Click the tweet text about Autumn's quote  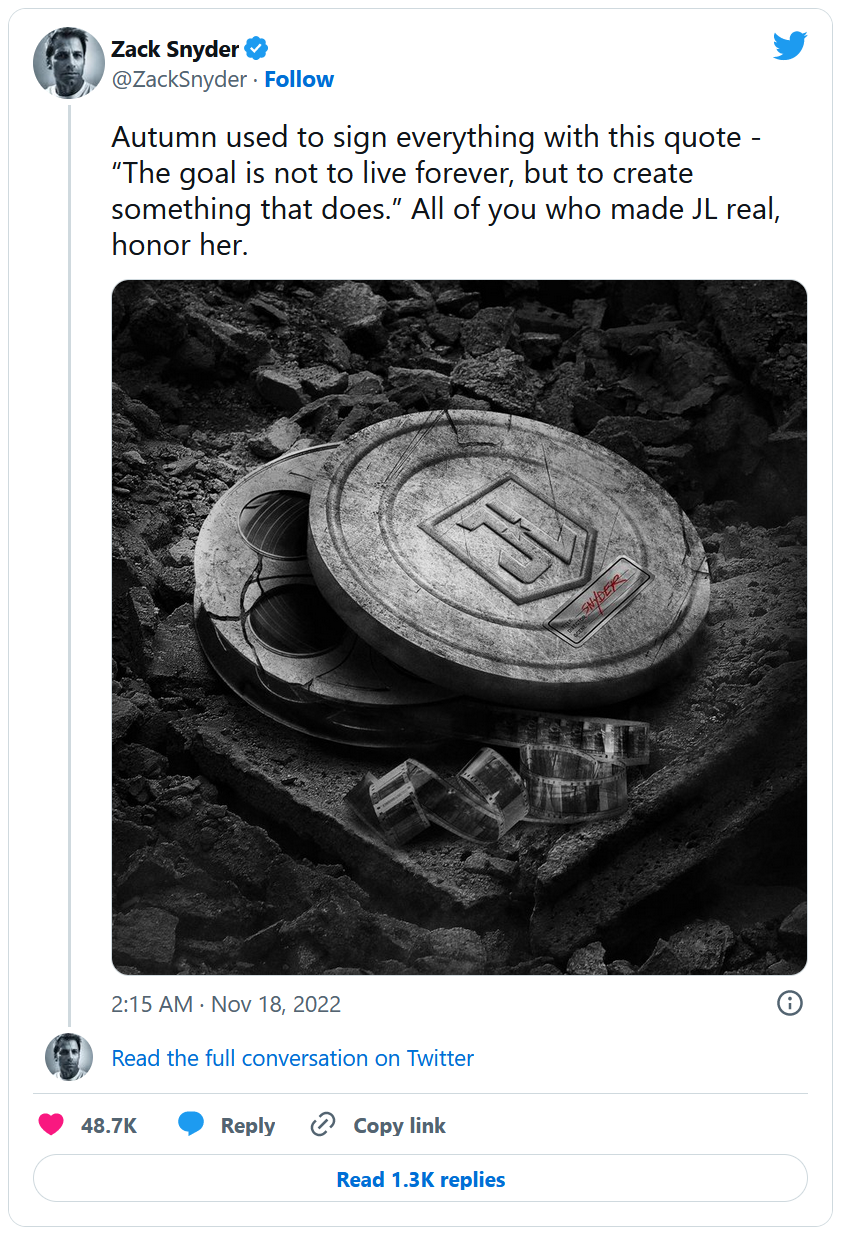[435, 191]
